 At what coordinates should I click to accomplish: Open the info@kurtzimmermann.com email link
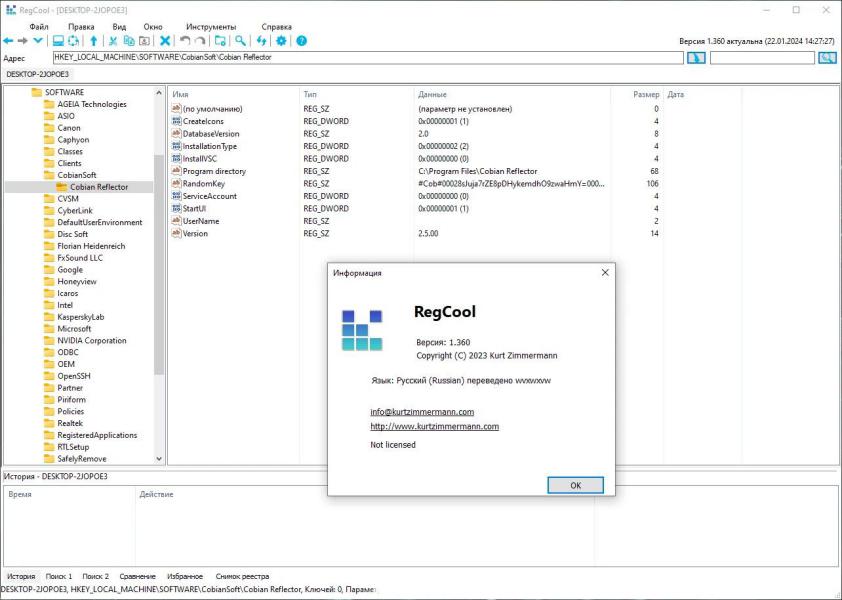click(x=422, y=412)
